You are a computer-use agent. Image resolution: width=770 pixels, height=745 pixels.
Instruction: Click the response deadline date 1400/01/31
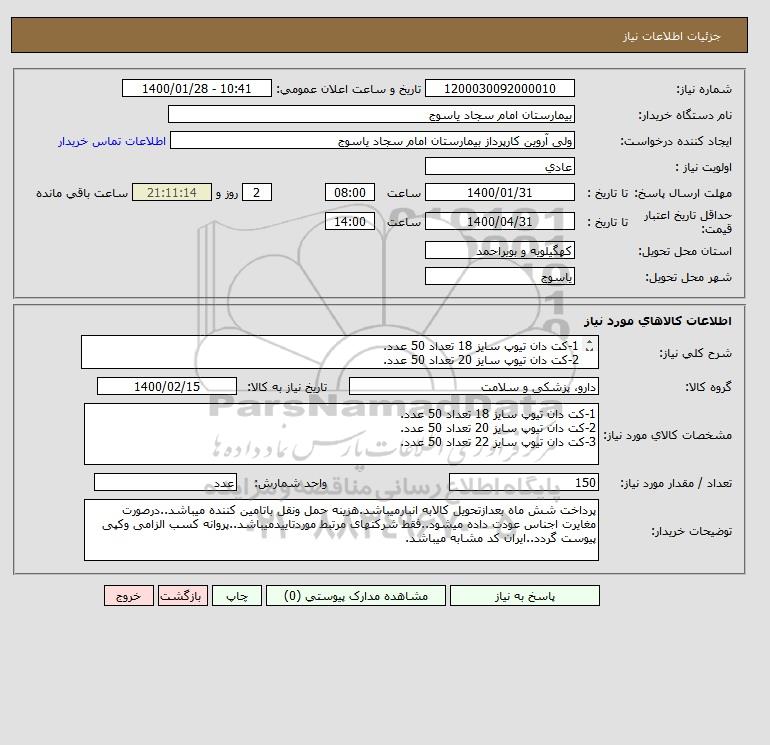pyautogui.click(x=499, y=193)
